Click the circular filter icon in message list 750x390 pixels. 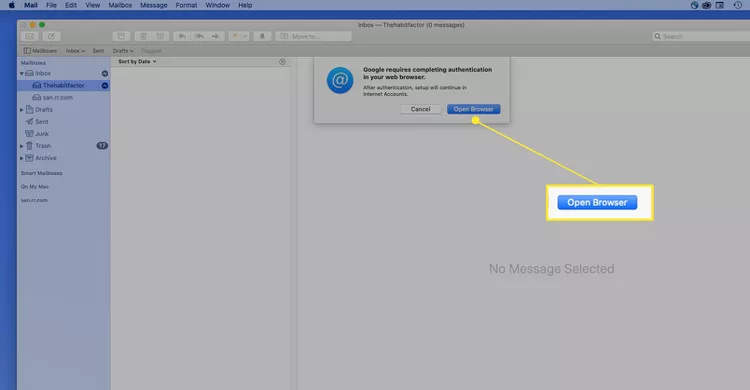point(282,62)
